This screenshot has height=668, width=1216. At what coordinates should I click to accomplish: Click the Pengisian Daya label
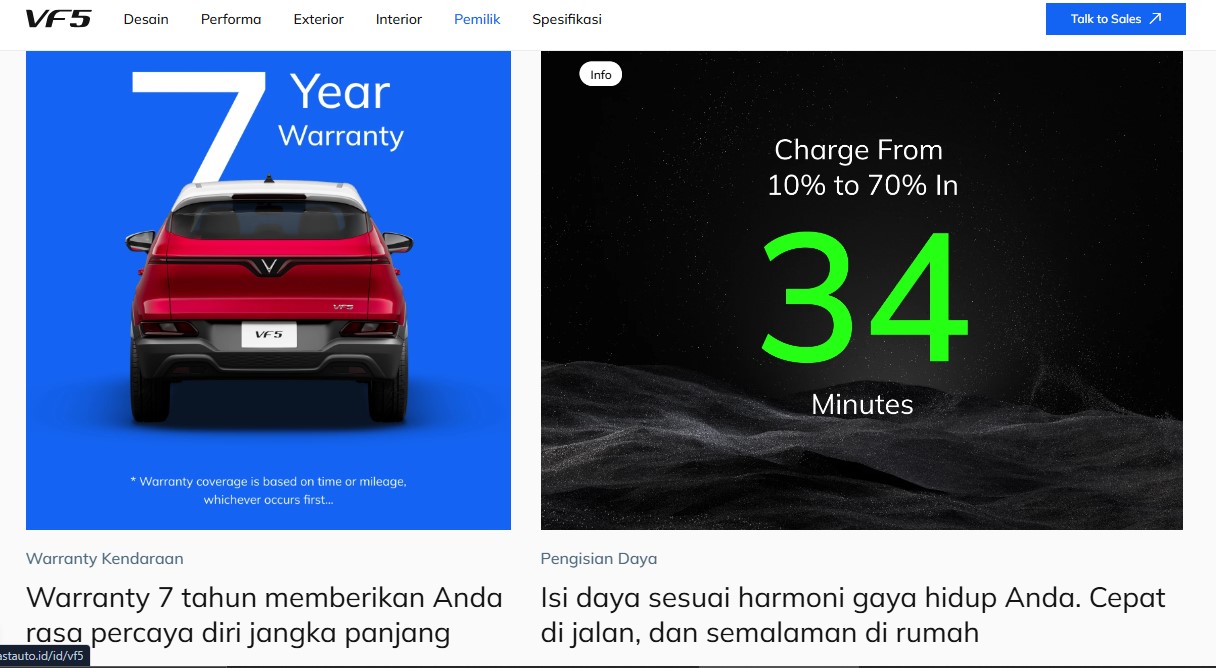[x=599, y=559]
